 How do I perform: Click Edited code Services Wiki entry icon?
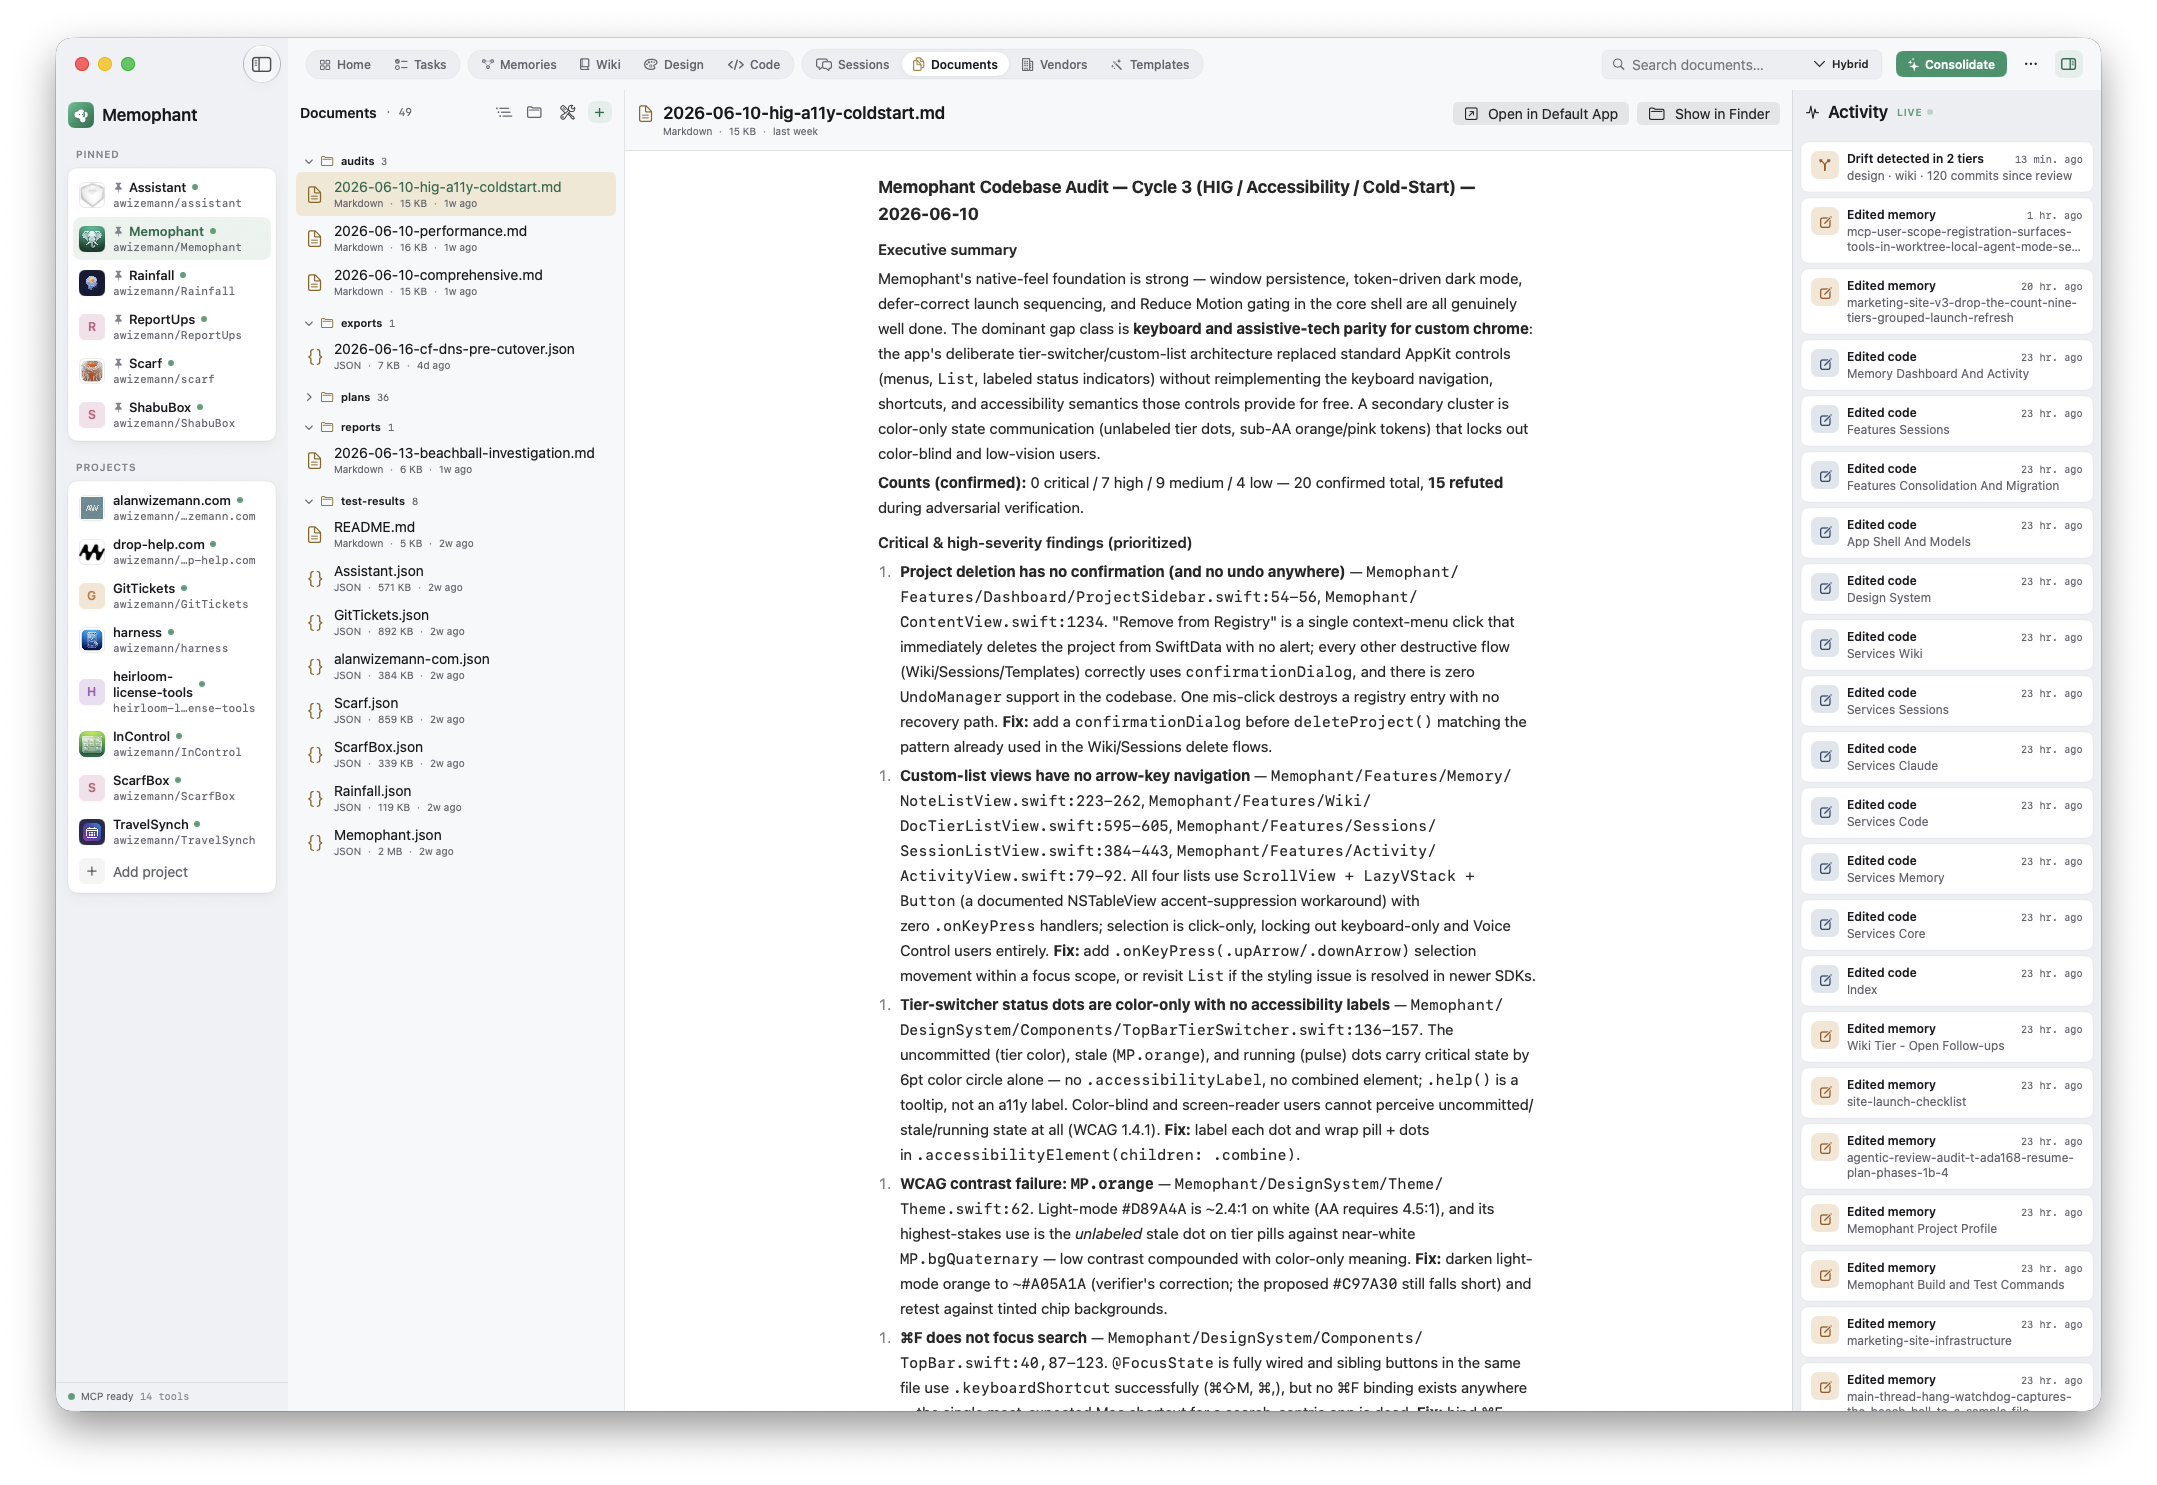pyautogui.click(x=1825, y=645)
